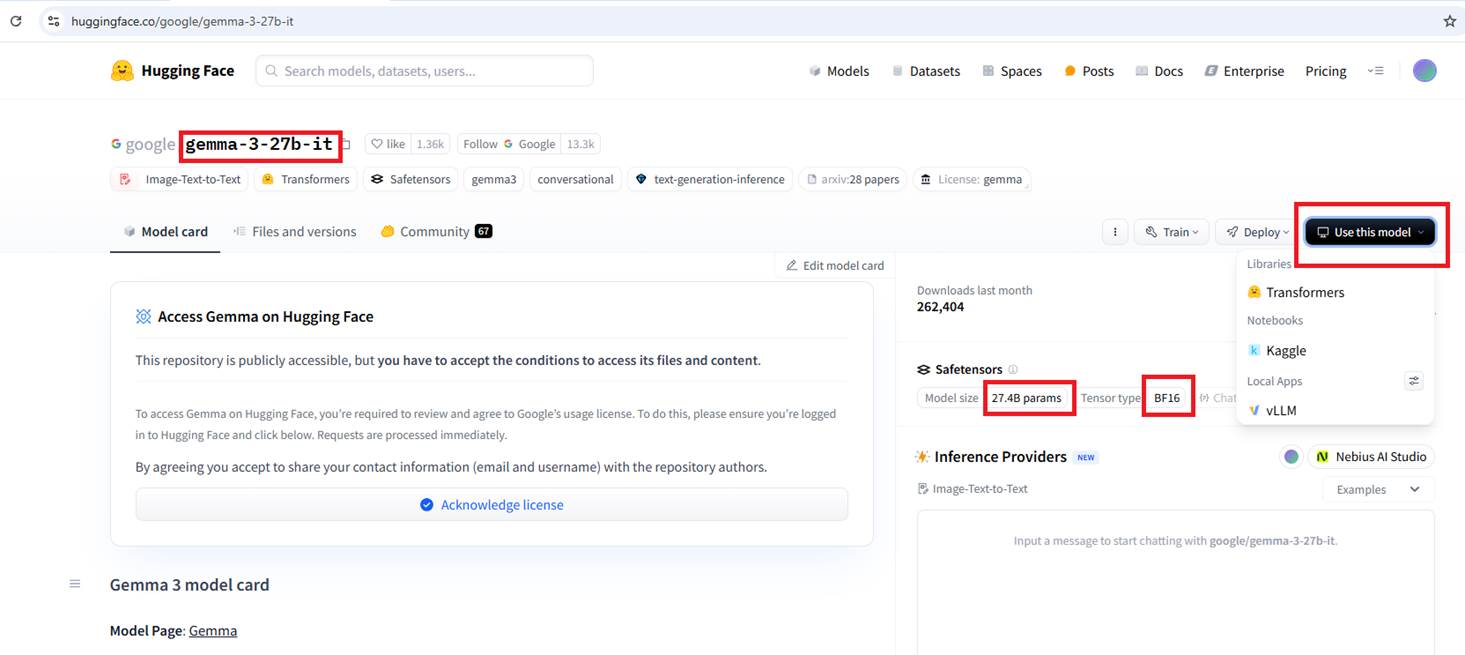Click the Acknowledge license button

[x=492, y=505]
